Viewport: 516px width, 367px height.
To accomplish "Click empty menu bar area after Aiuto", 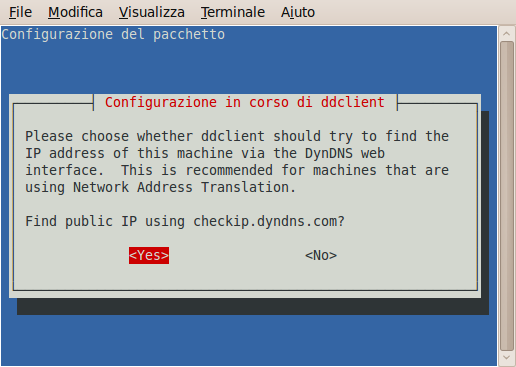I will pyautogui.click(x=413, y=12).
